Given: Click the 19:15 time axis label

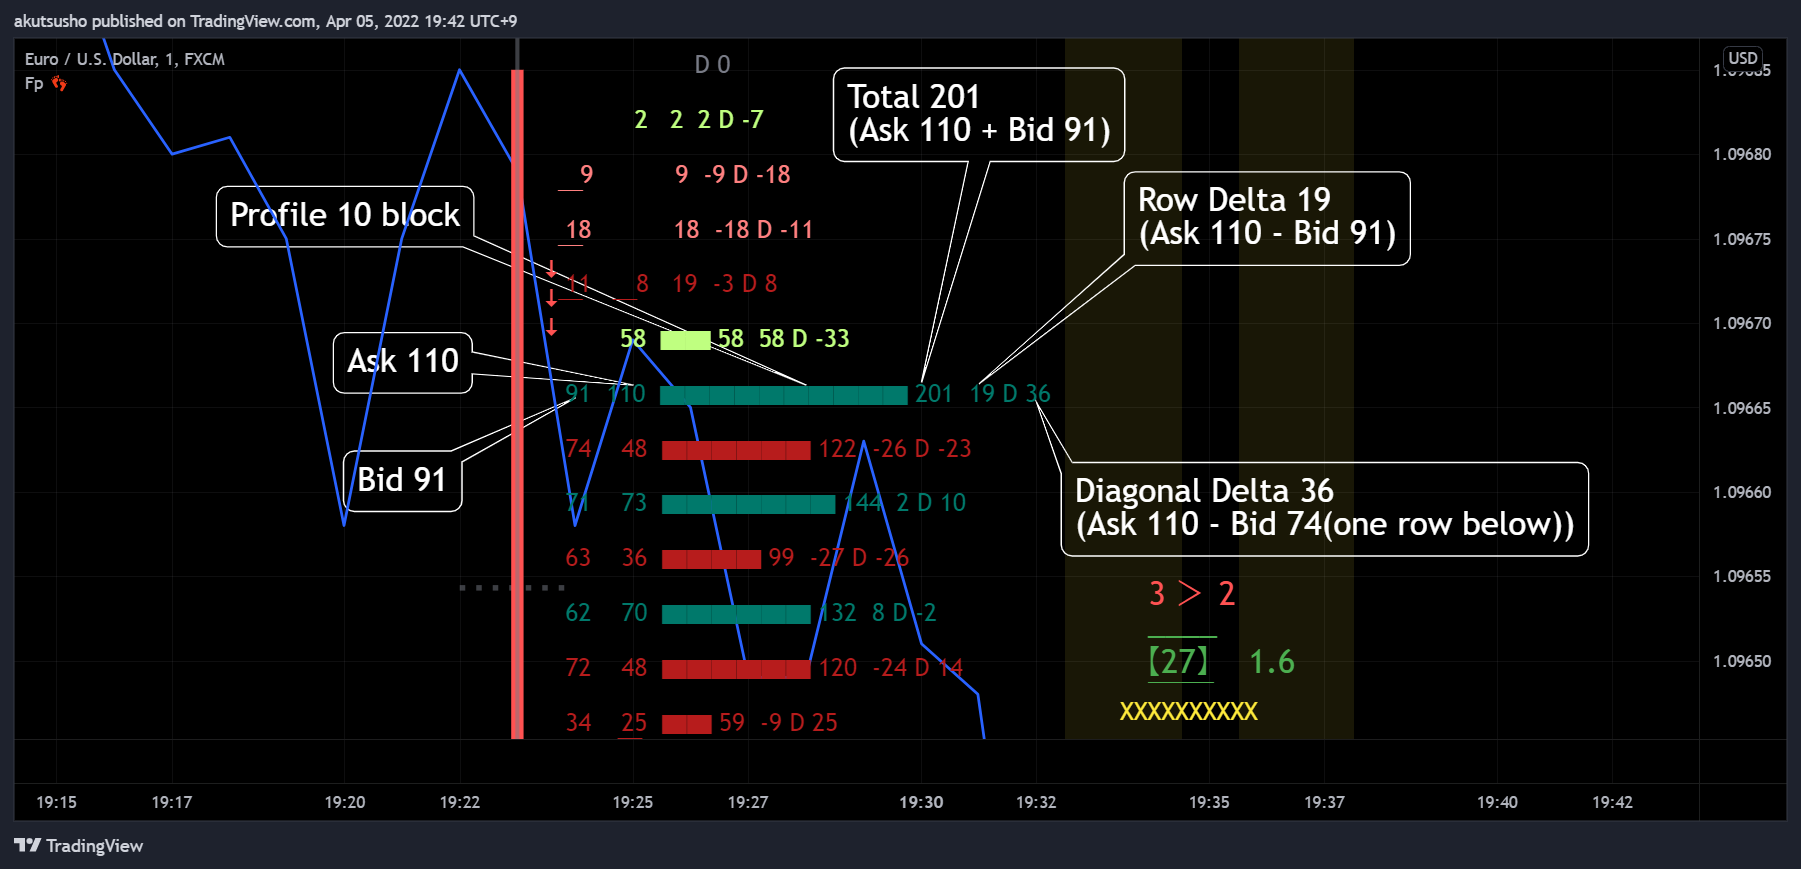Looking at the screenshot, I should pos(56,802).
